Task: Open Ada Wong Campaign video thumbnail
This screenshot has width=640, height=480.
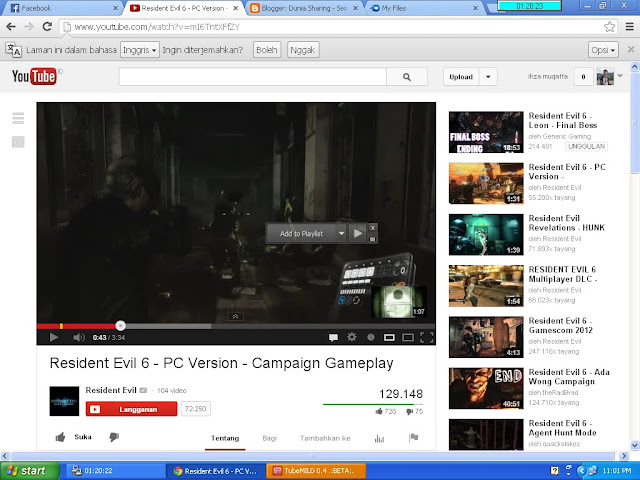Action: click(486, 388)
